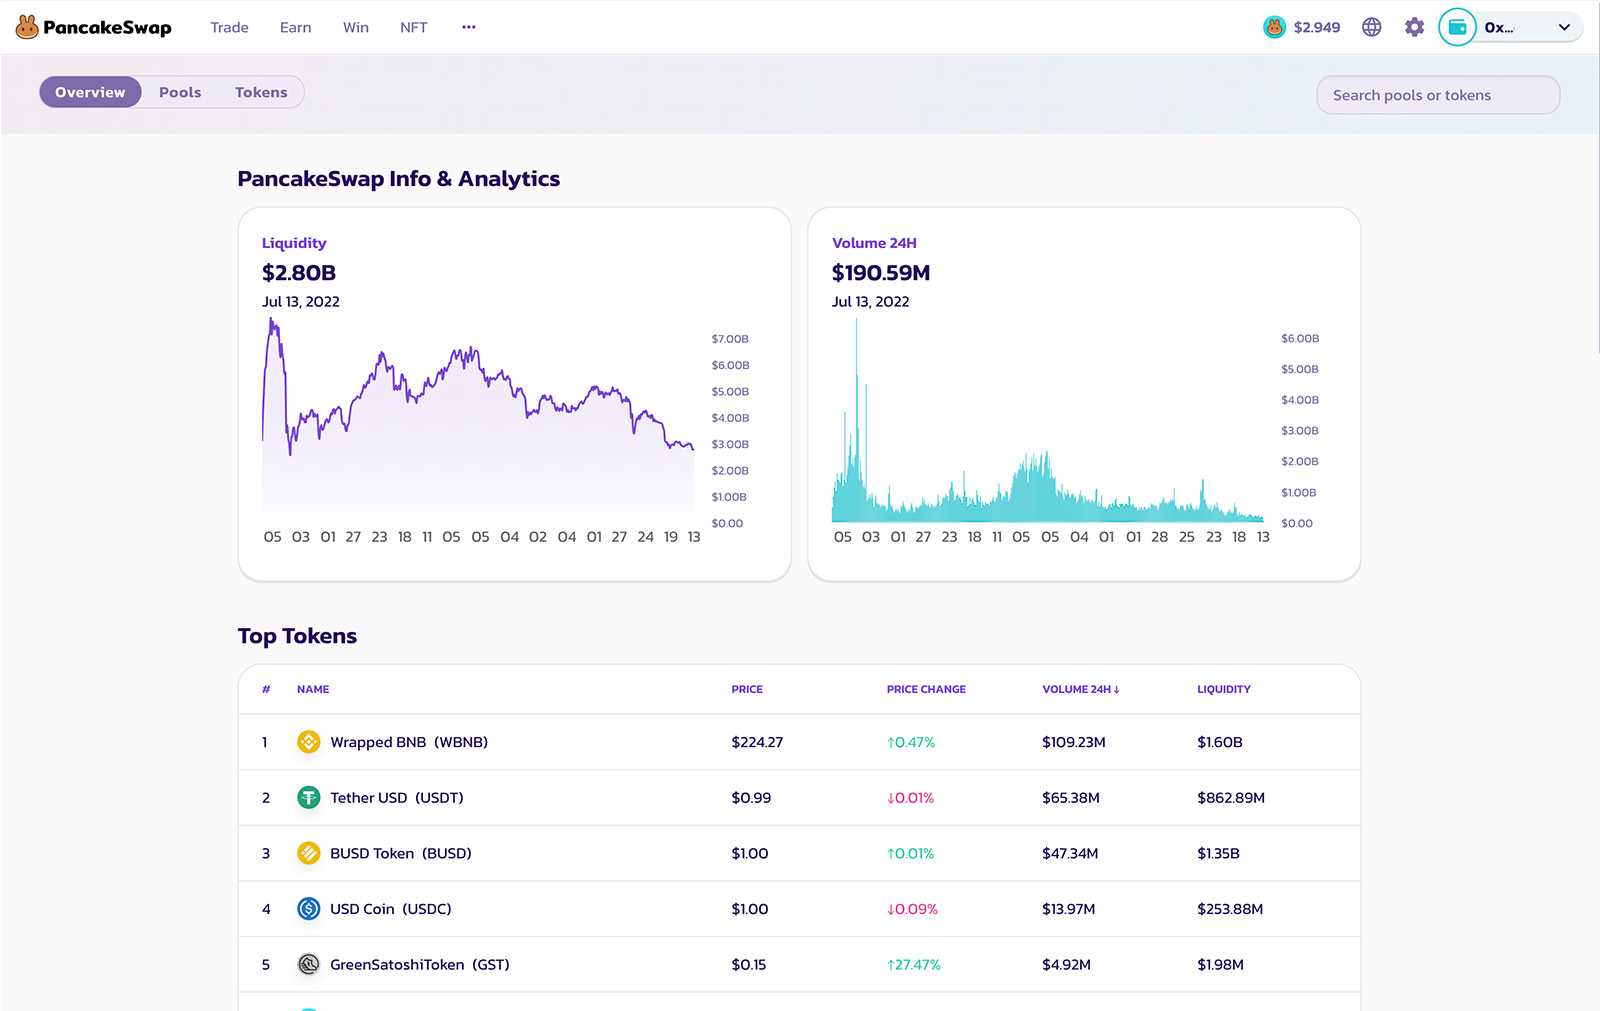Click the wallet icon in header

(x=1457, y=27)
